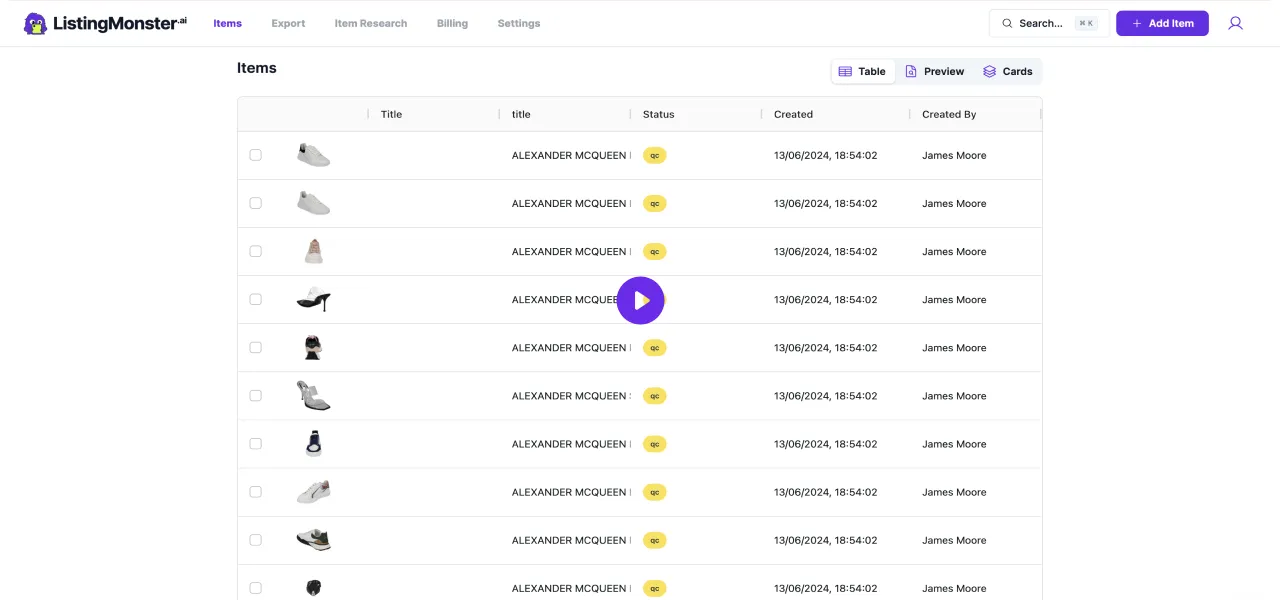Click the purple play button overlay
1280x600 pixels.
[x=640, y=300]
